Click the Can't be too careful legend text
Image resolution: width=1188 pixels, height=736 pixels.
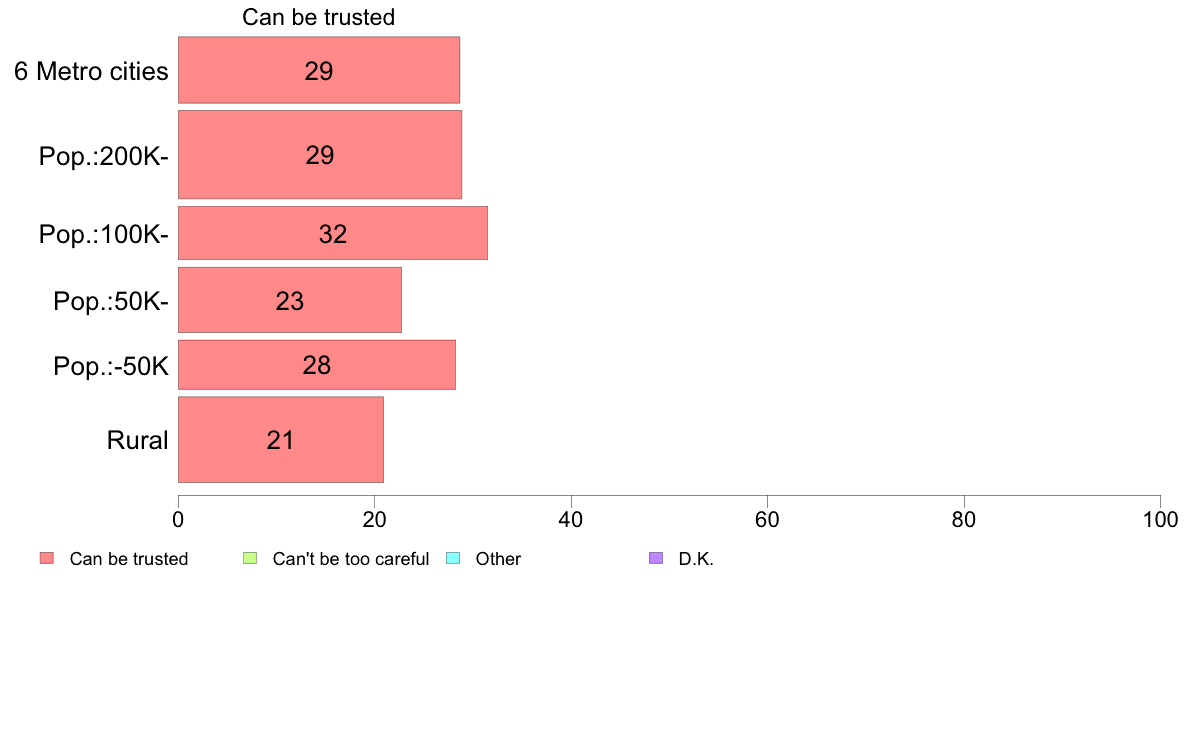click(x=351, y=559)
